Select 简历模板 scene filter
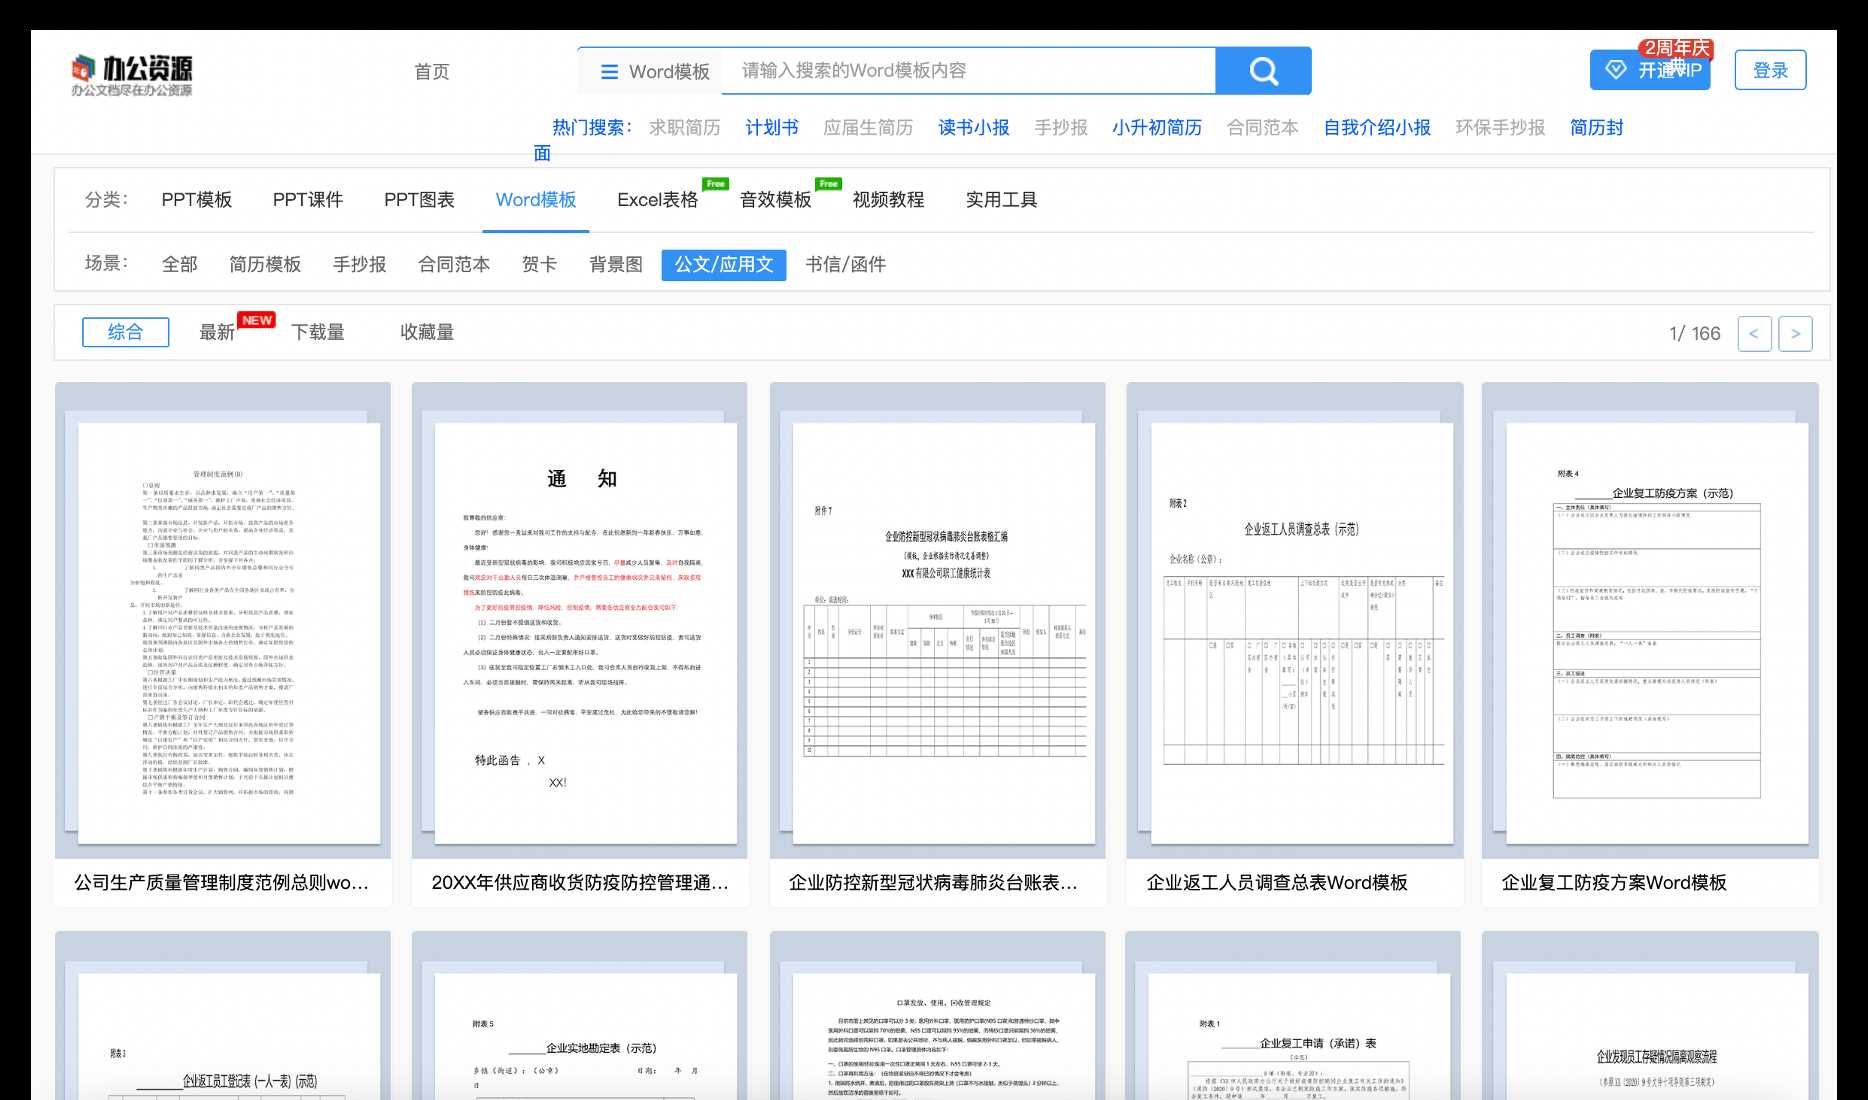 pyautogui.click(x=265, y=264)
